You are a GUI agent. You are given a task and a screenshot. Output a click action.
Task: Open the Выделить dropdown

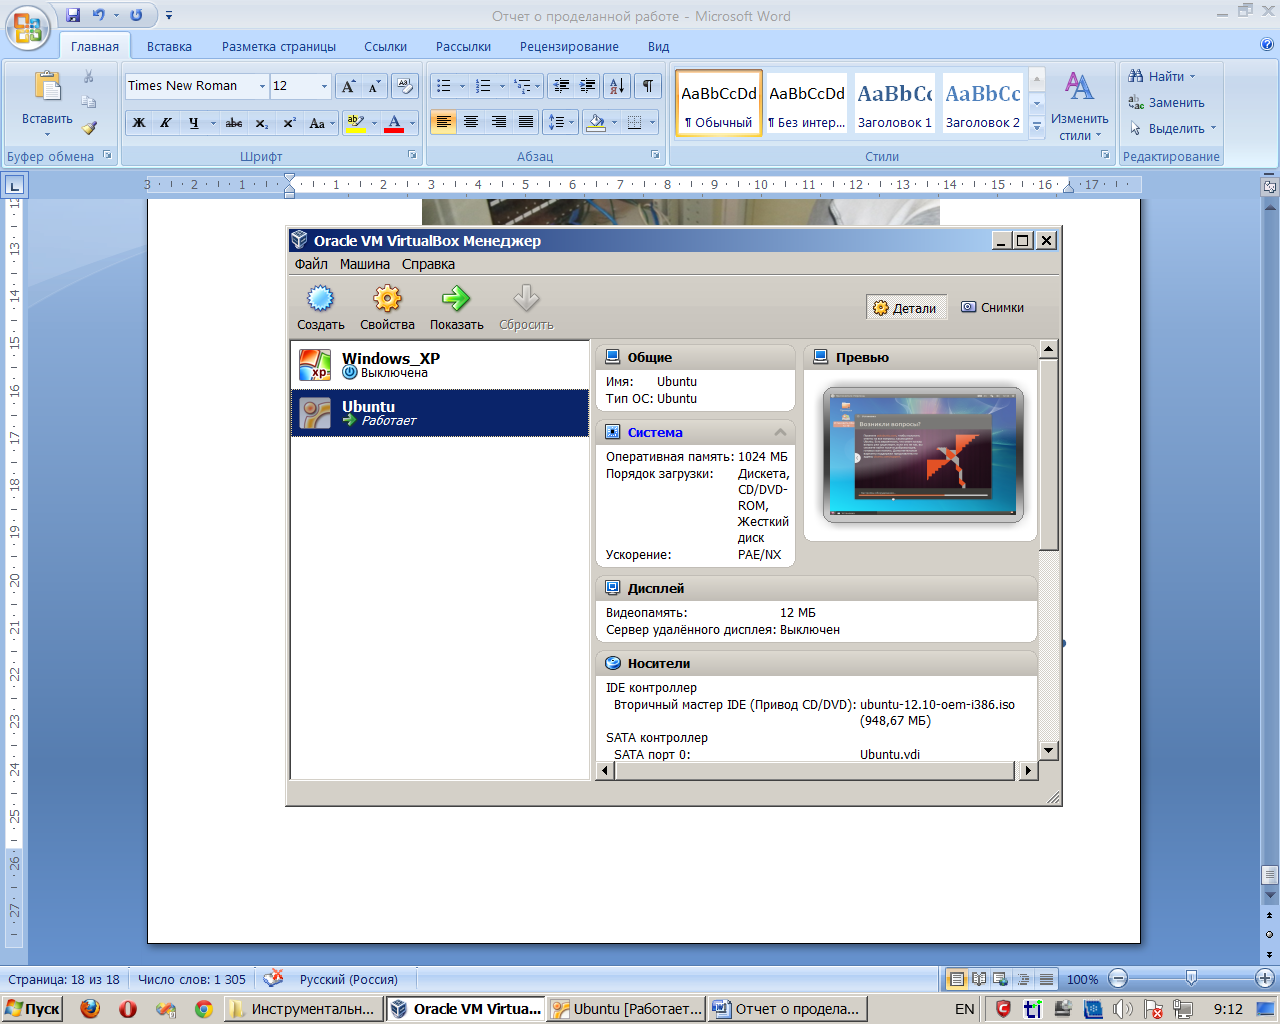(x=1172, y=128)
